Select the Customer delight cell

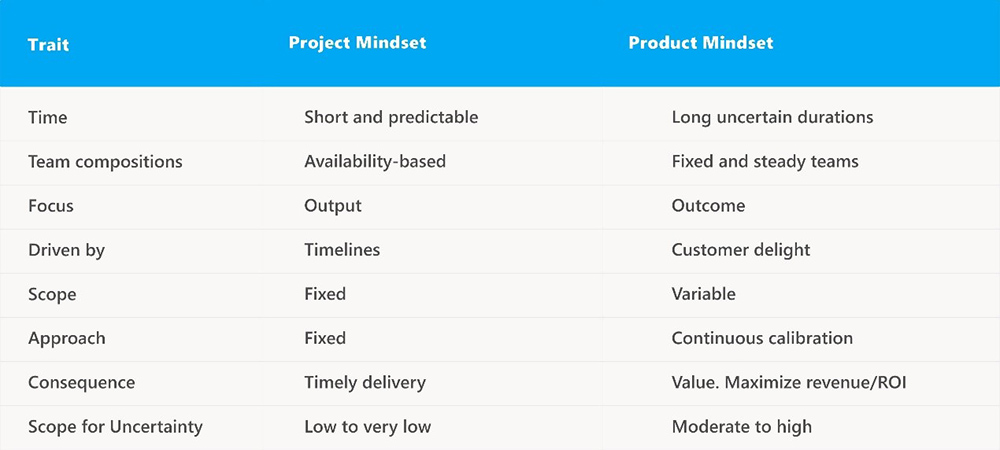[x=740, y=250]
